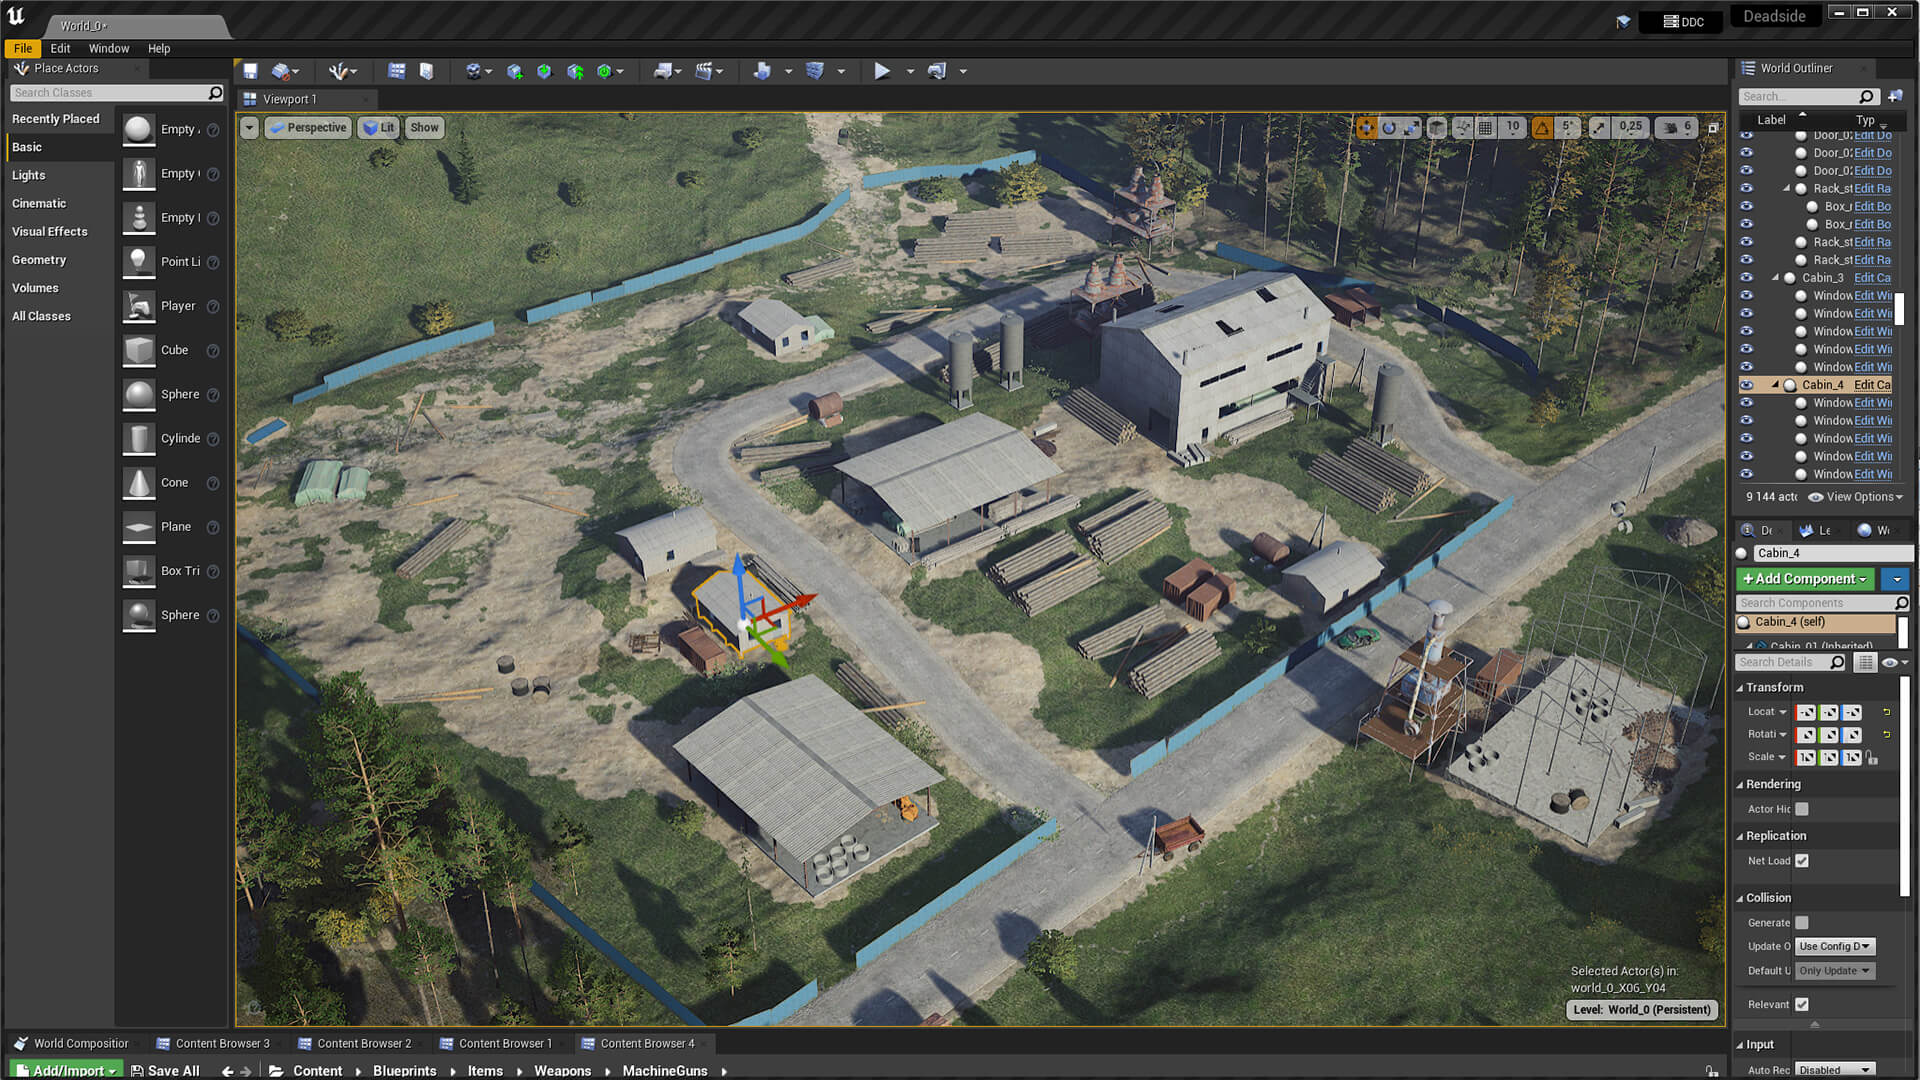Open viewport options dropdown arrow
Screen dimensions: 1920x1080
249,128
